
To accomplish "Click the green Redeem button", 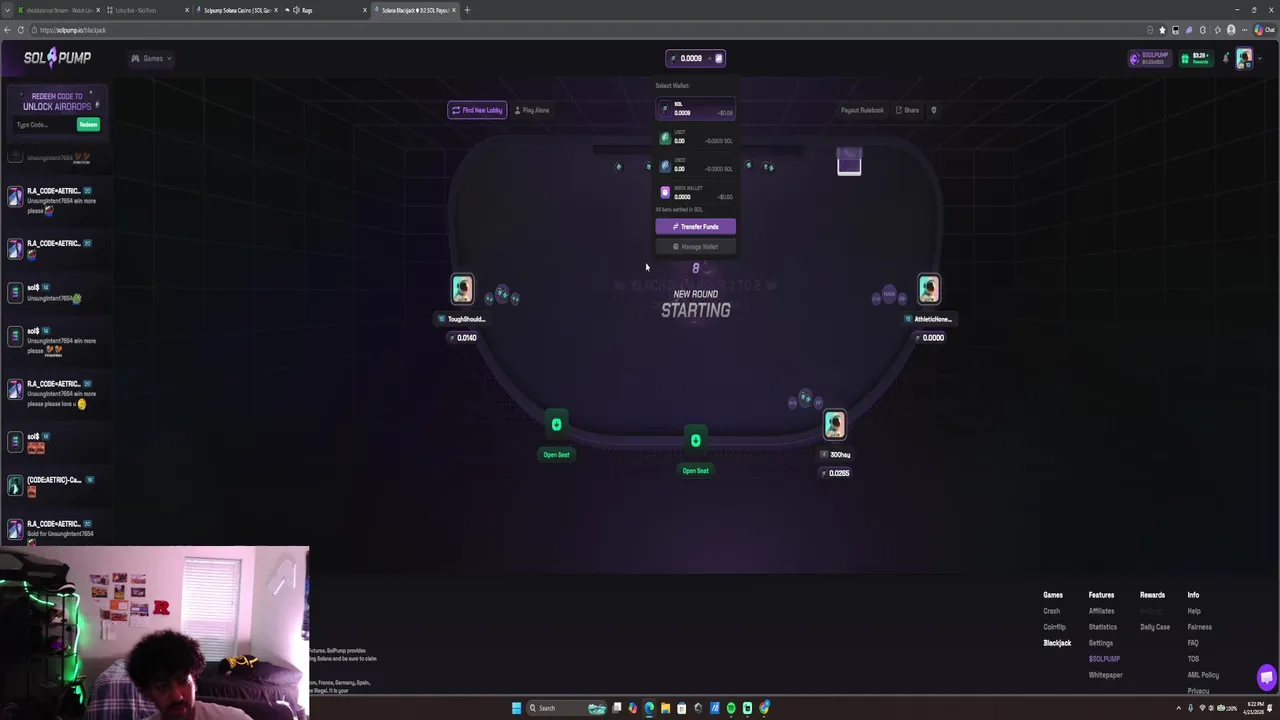I will pos(89,125).
